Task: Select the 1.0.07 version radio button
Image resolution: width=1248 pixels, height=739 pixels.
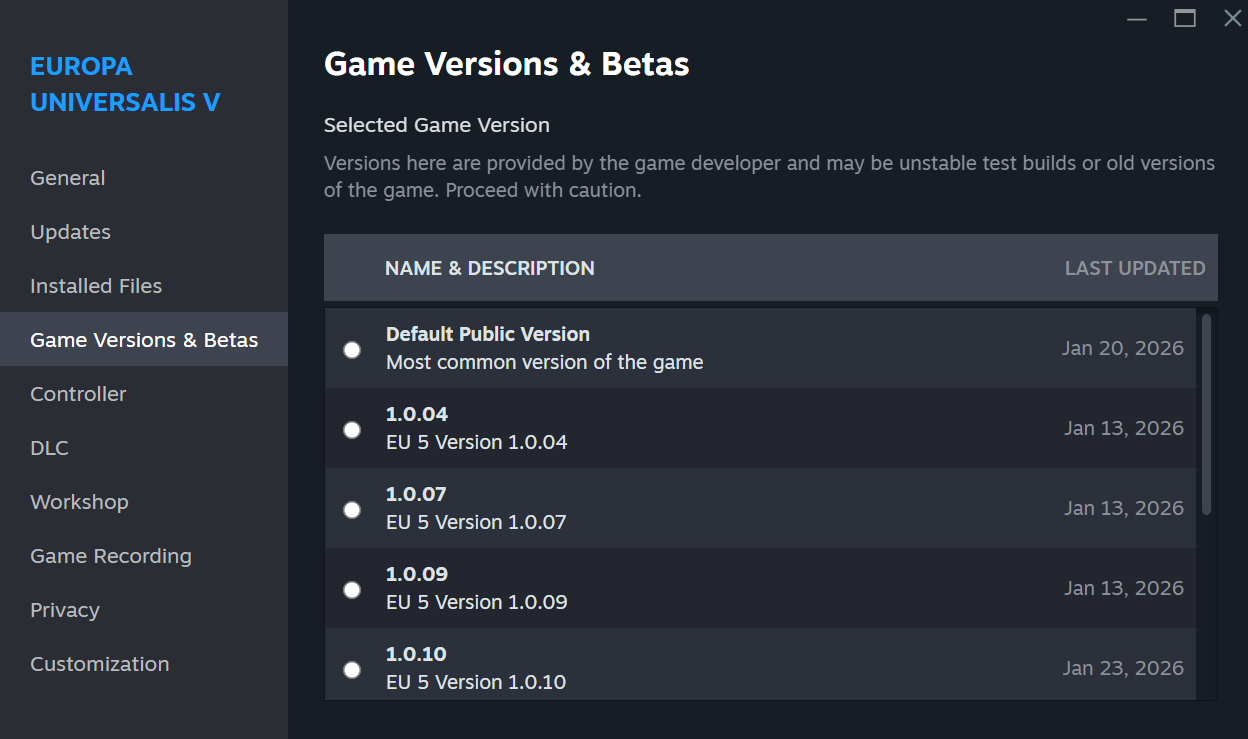Action: pyautogui.click(x=352, y=510)
